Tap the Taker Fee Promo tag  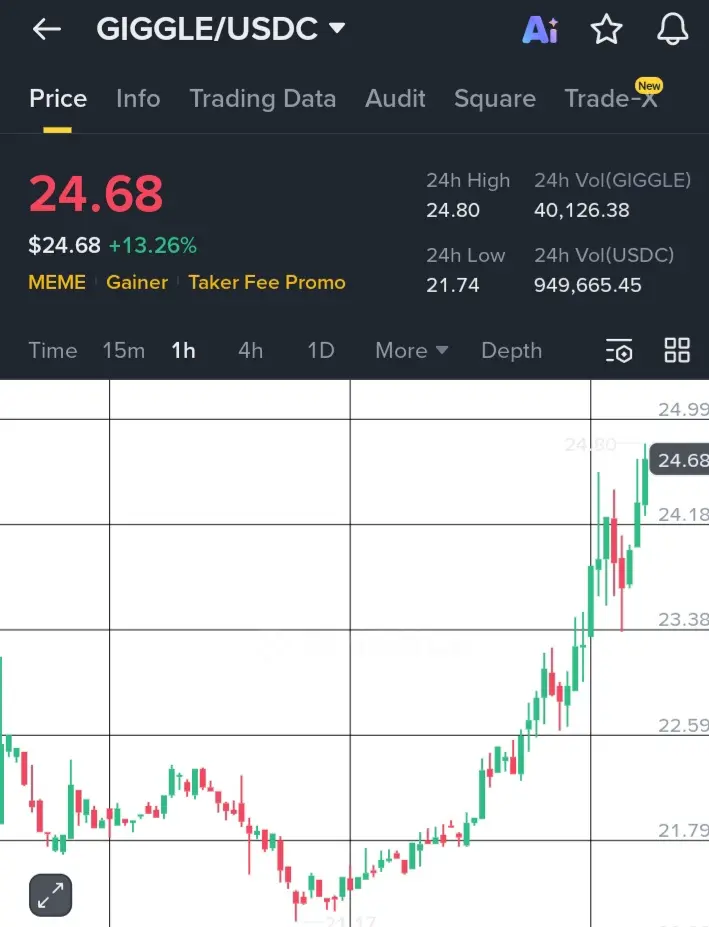pos(267,282)
